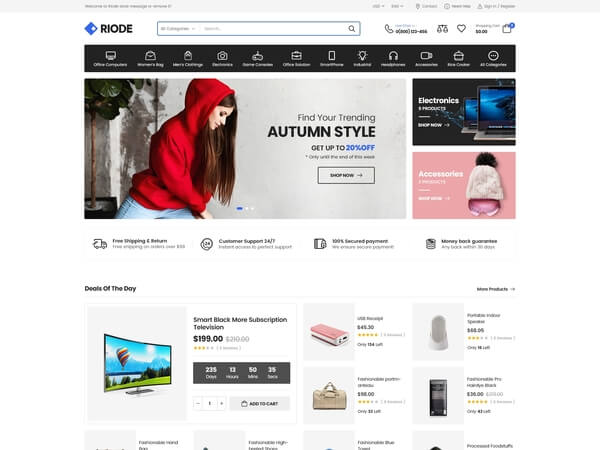Click the Add To Cart button
The width and height of the screenshot is (600, 450).
pyautogui.click(x=260, y=403)
